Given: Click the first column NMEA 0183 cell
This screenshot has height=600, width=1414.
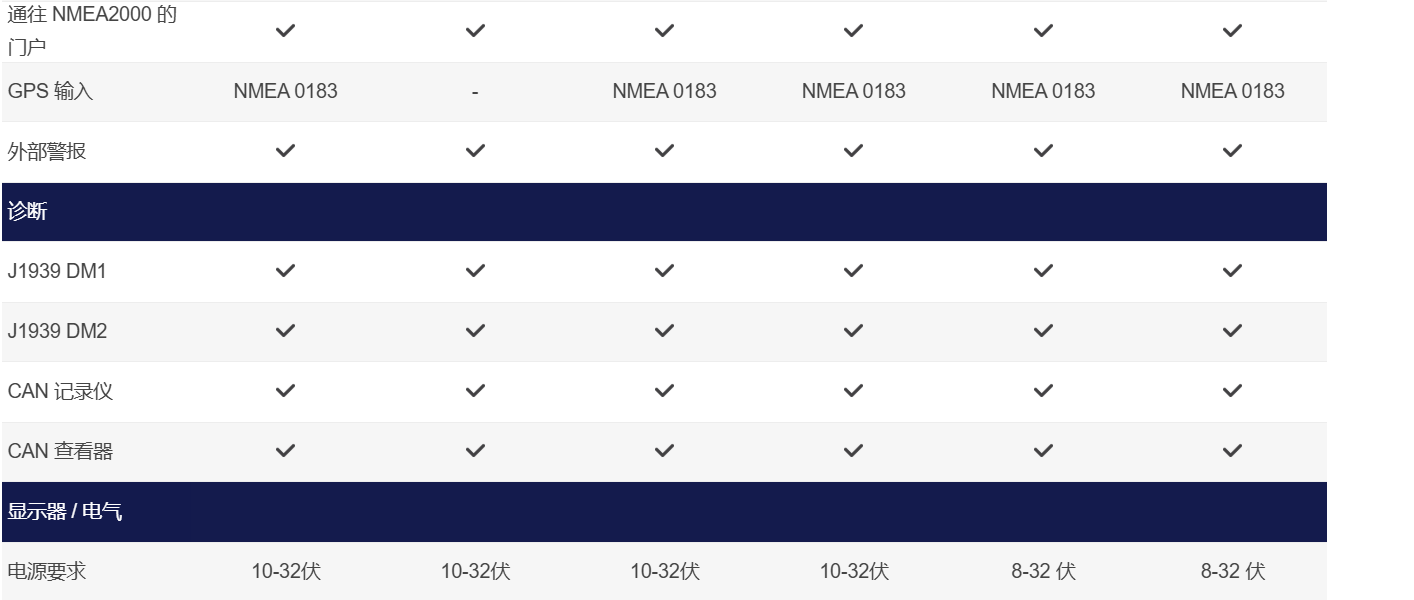Looking at the screenshot, I should click(286, 91).
